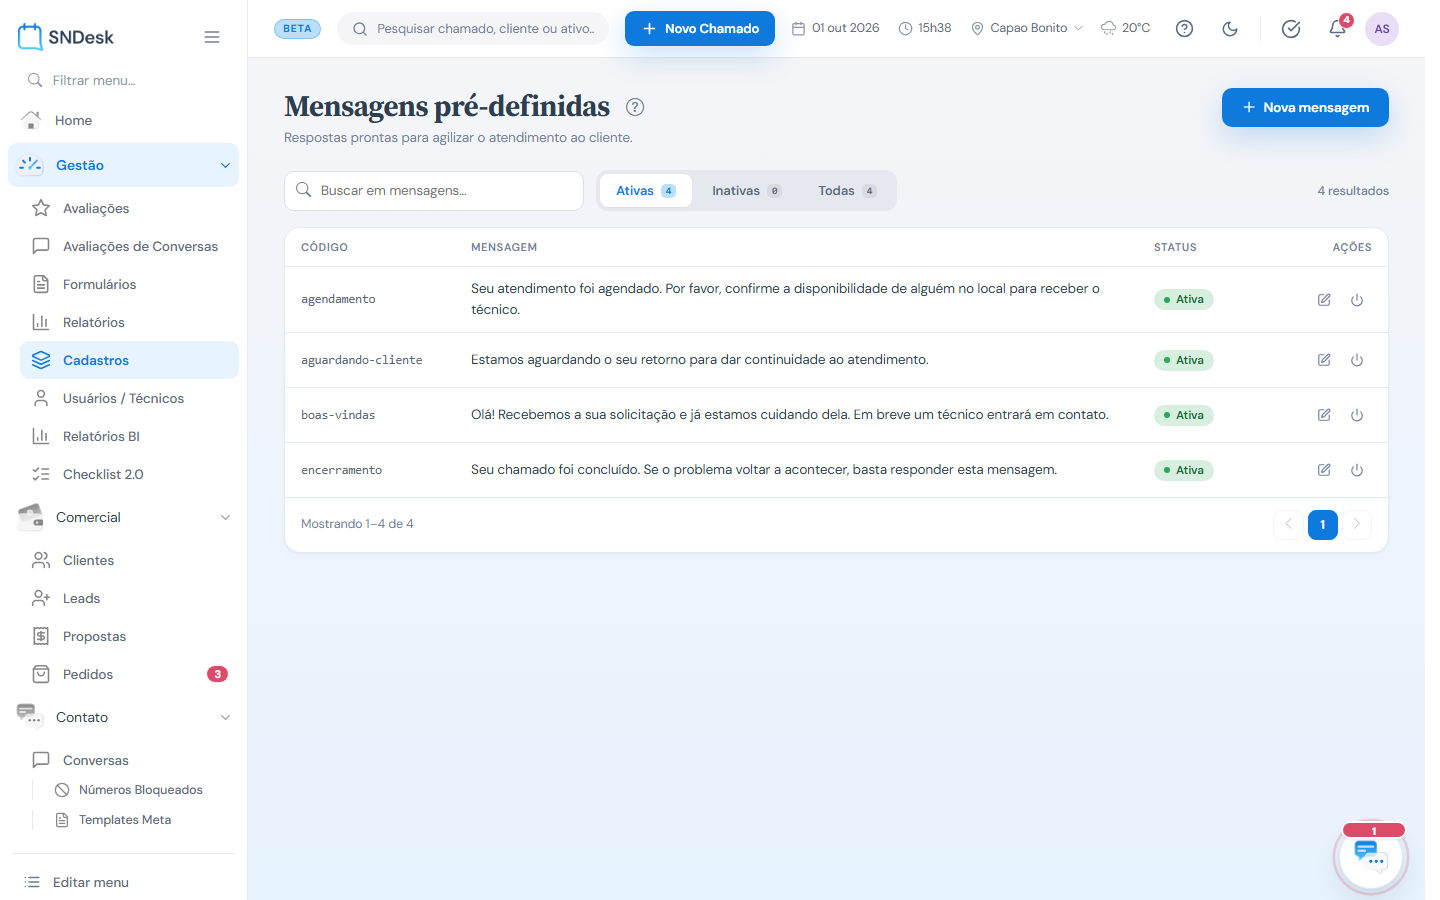Click the SNDesk logo
This screenshot has height=900, width=1440.
pos(66,37)
